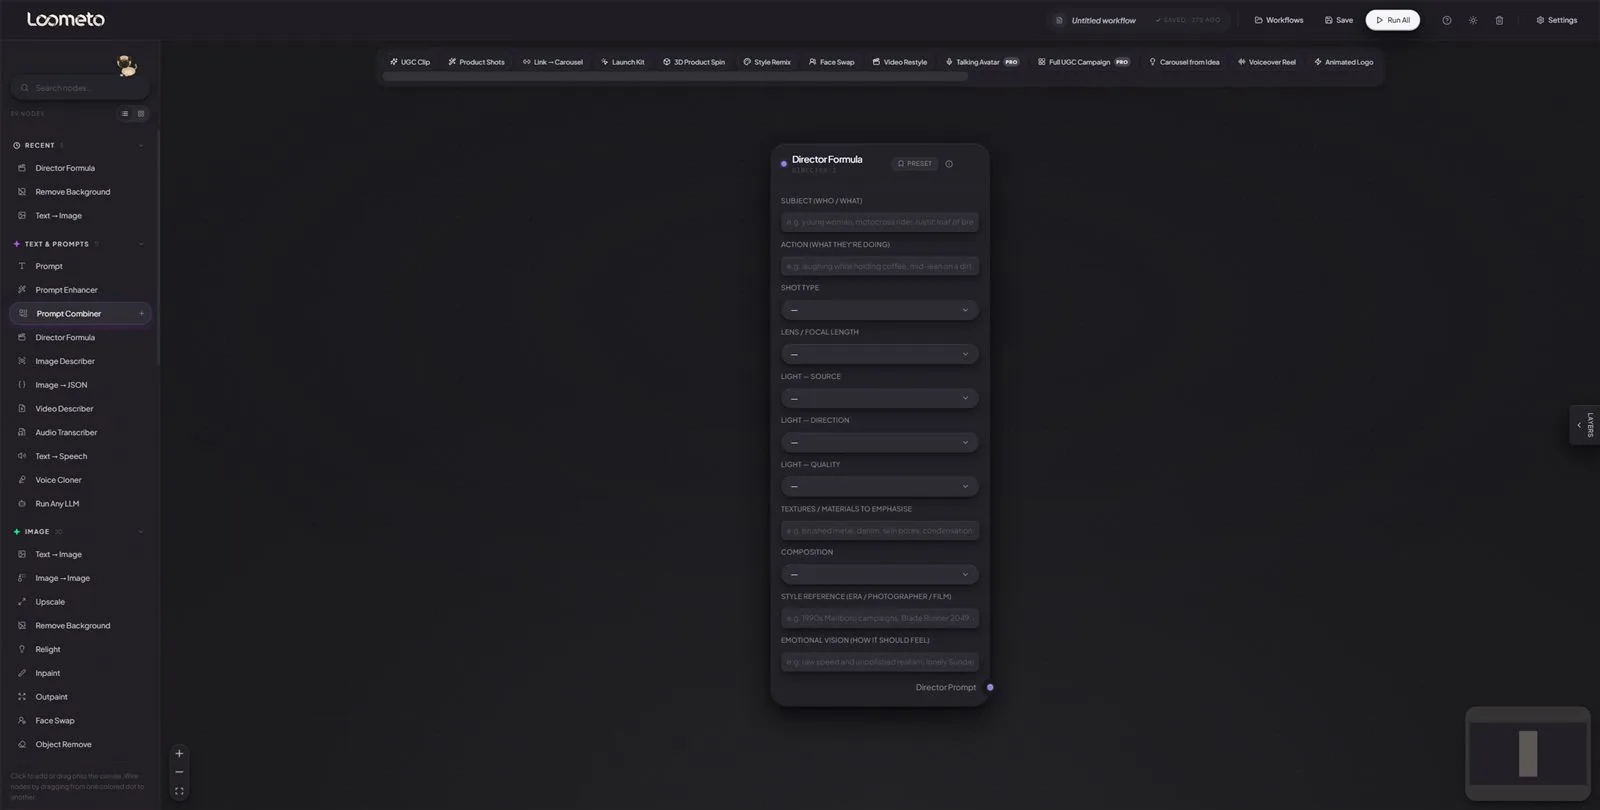Rename the Untitled workflow title
The image size is (1600, 810).
(1103, 20)
